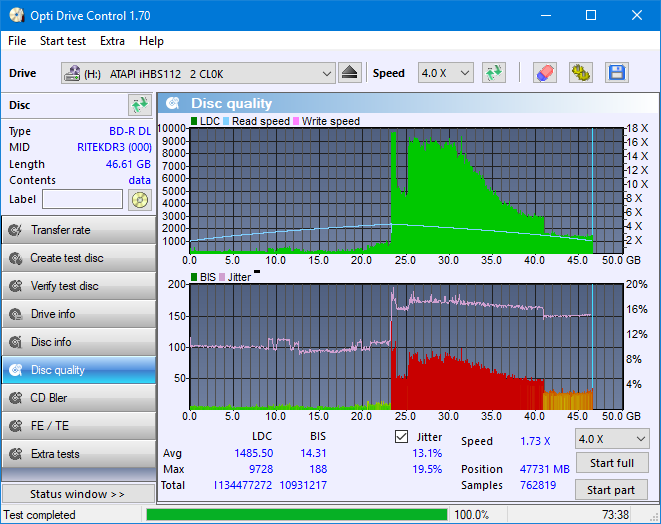Click the BIS average value 14.31

[x=313, y=453]
